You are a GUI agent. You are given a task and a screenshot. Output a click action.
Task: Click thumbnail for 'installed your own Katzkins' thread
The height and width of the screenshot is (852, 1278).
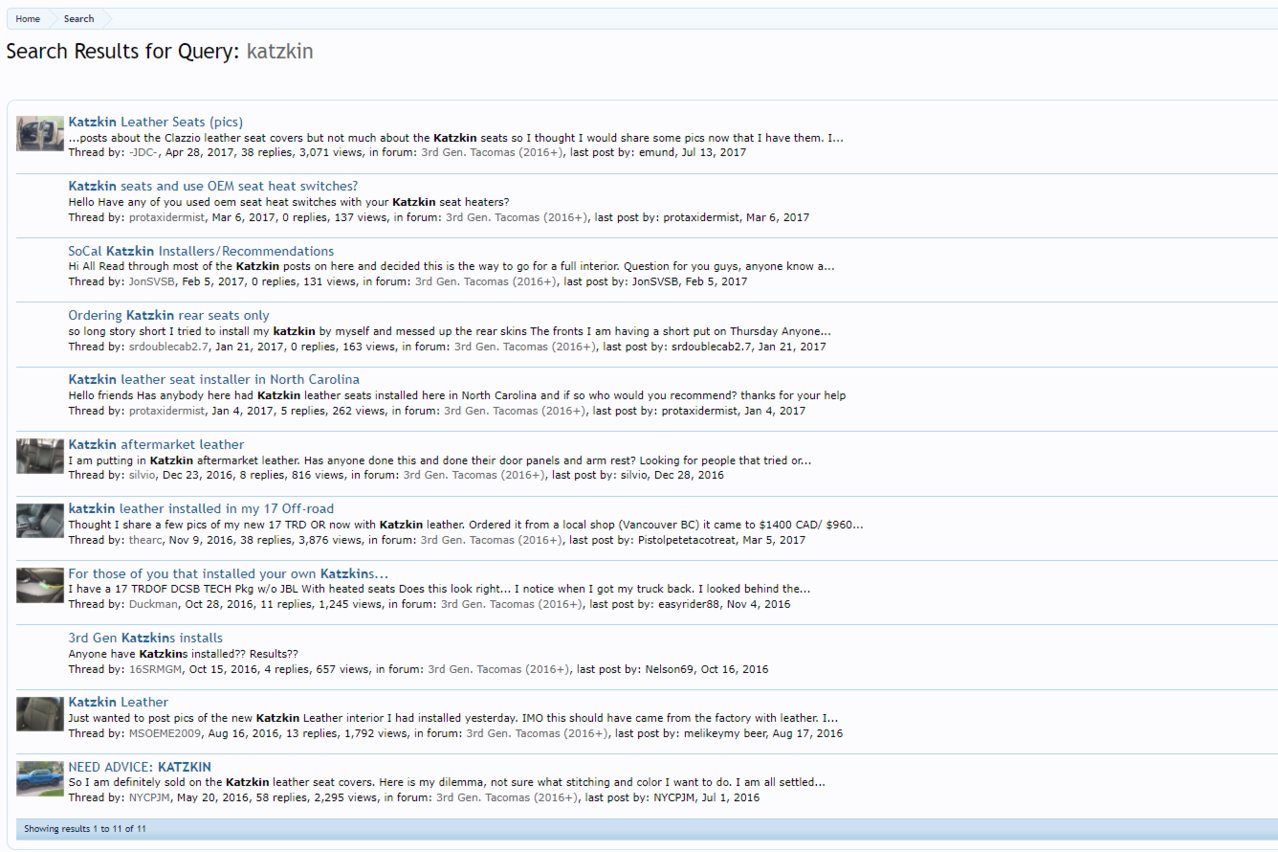pos(40,585)
